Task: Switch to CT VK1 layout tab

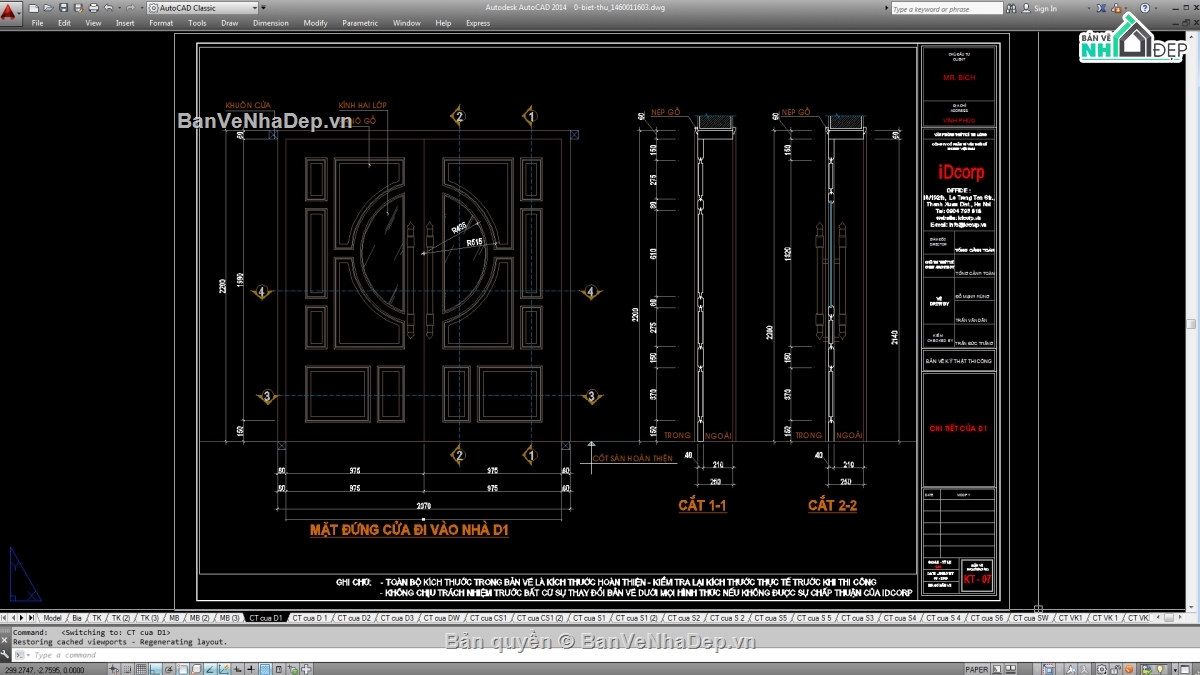Action: pyautogui.click(x=1069, y=618)
